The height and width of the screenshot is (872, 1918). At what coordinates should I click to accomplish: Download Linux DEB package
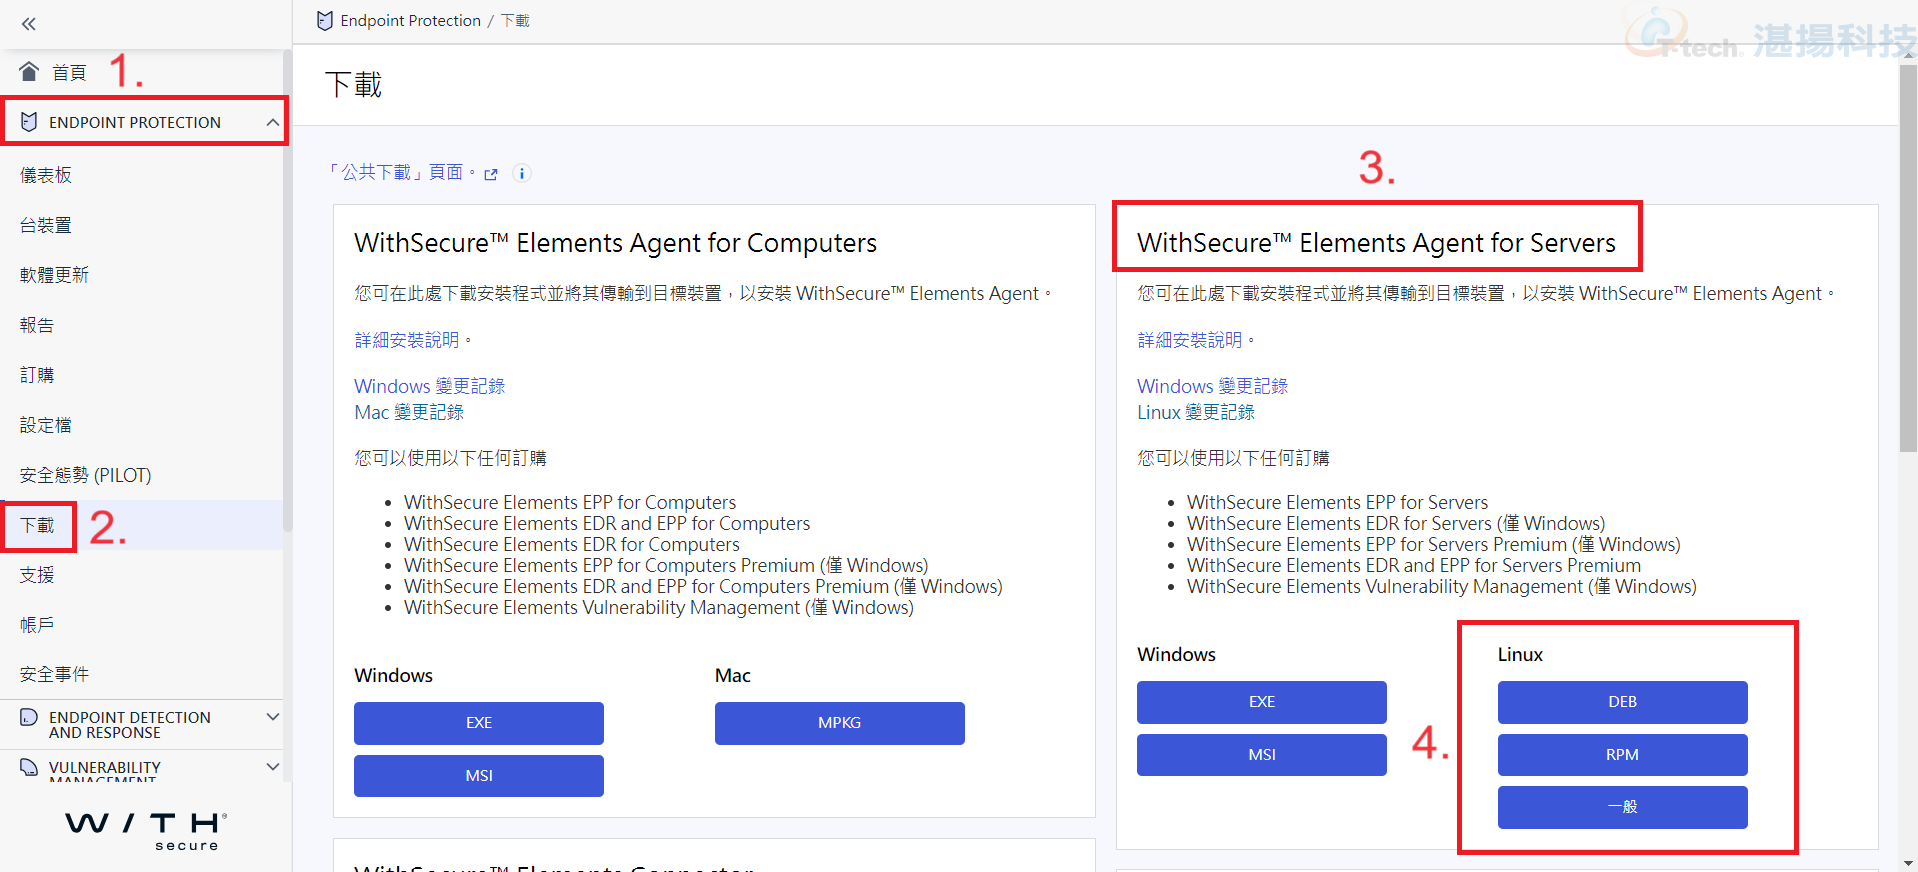(x=1623, y=702)
